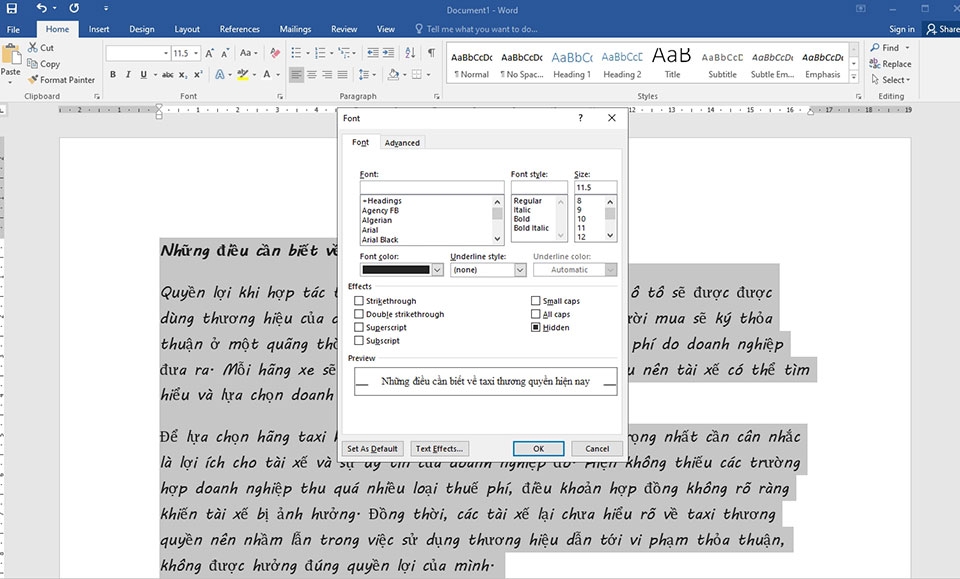Toggle Bold in the ribbon

(x=113, y=74)
